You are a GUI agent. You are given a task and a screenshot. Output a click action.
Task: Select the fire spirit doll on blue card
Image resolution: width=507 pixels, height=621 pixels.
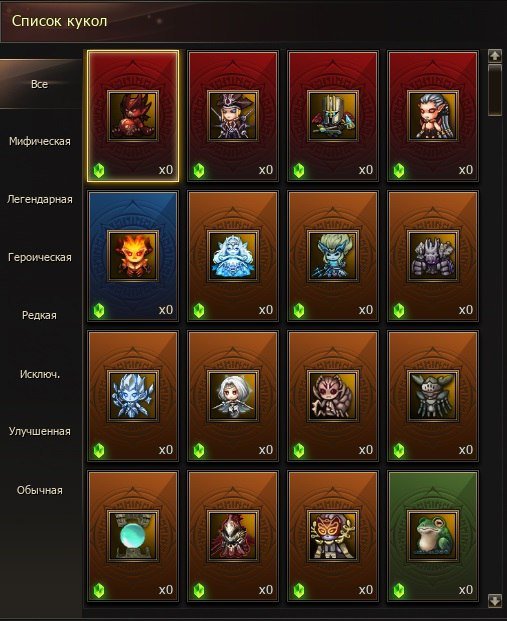tap(133, 256)
